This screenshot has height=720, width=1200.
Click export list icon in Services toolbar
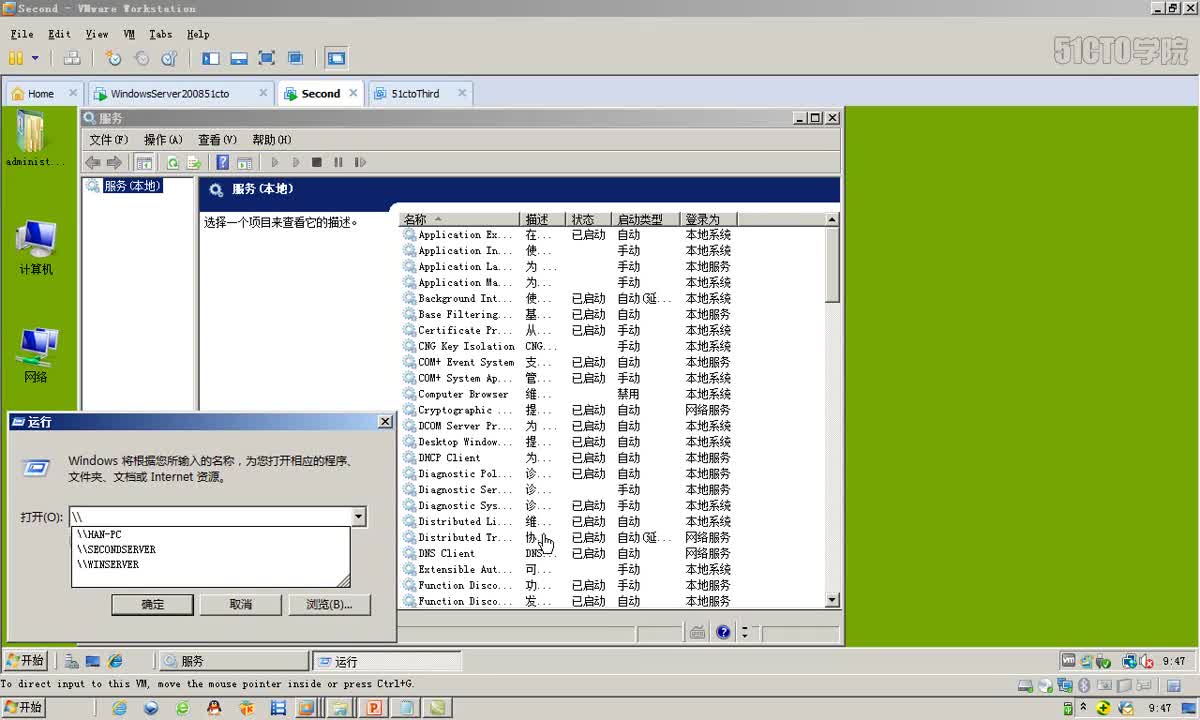[x=194, y=162]
